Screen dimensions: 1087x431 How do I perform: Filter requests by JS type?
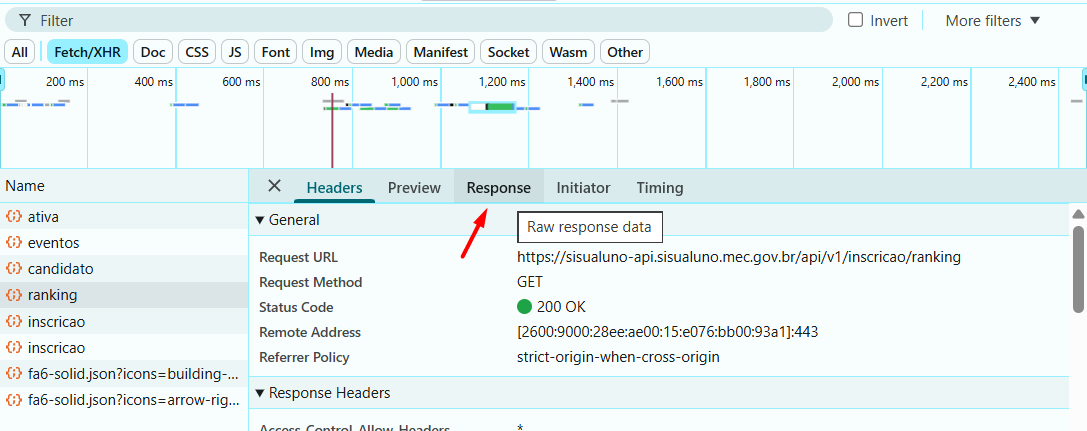(x=235, y=52)
